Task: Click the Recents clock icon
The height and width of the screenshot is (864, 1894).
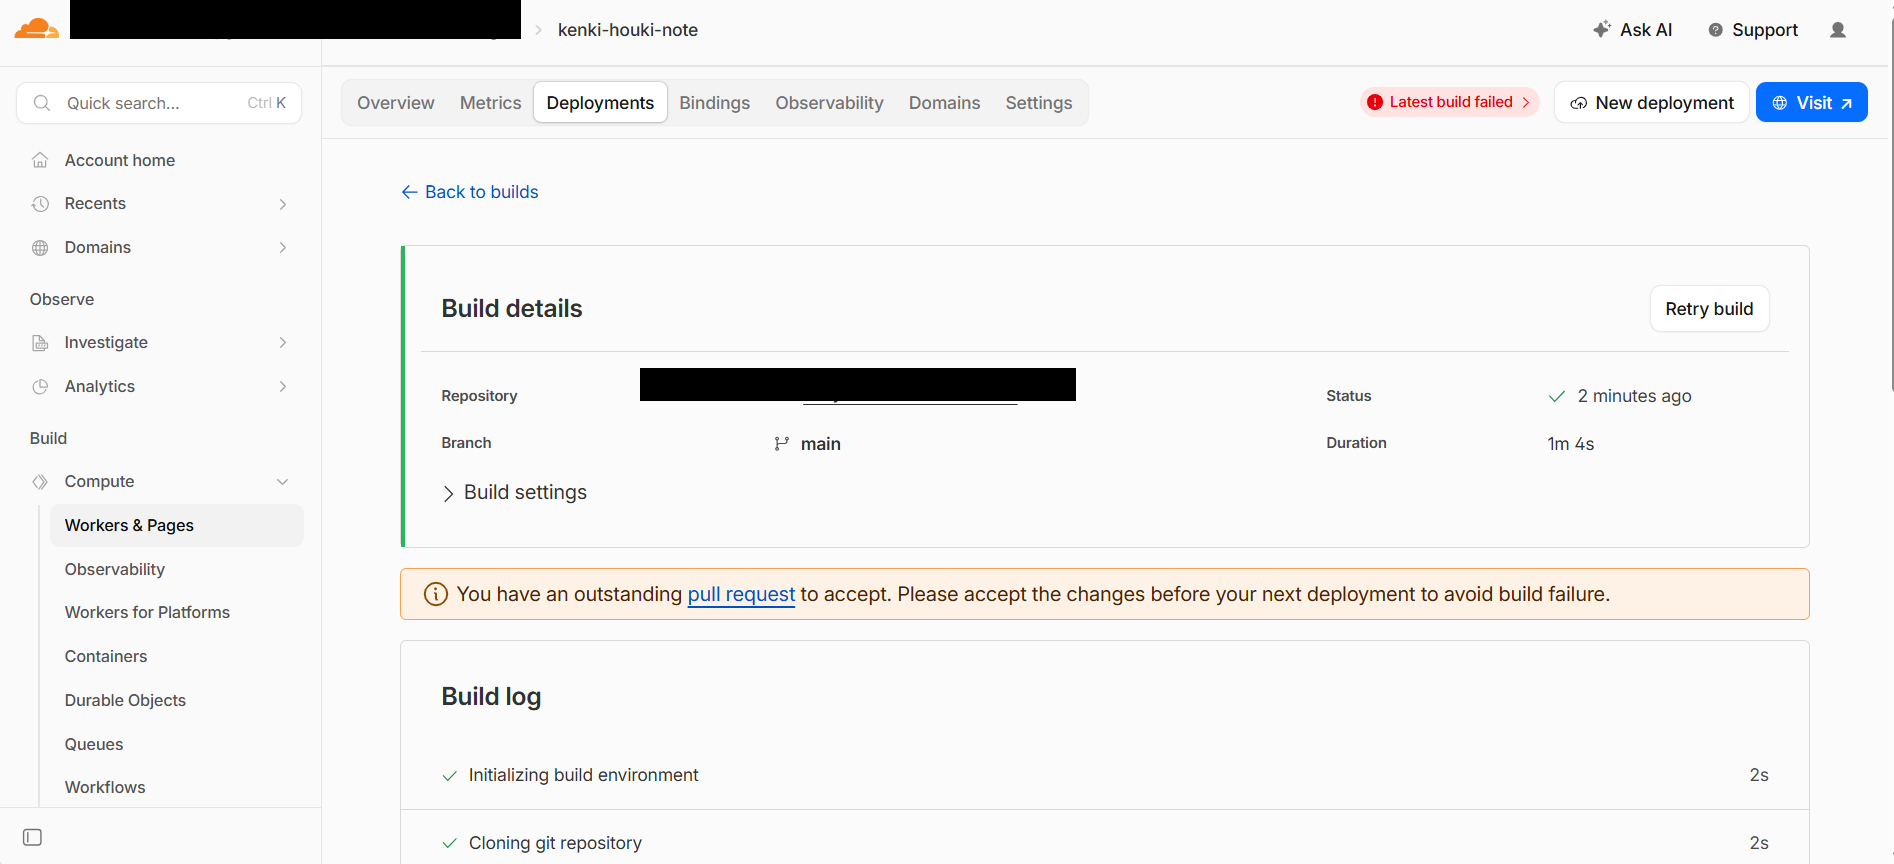Action: click(x=40, y=204)
